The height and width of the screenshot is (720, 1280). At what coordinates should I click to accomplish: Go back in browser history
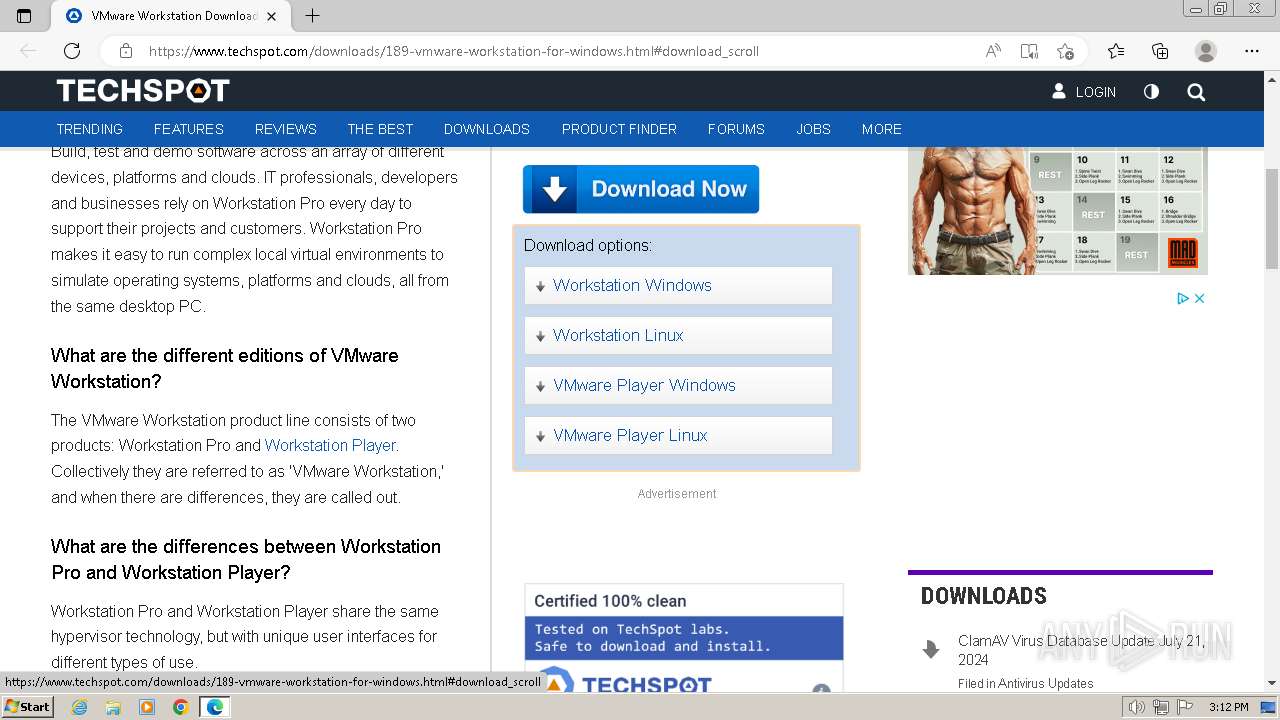click(28, 51)
